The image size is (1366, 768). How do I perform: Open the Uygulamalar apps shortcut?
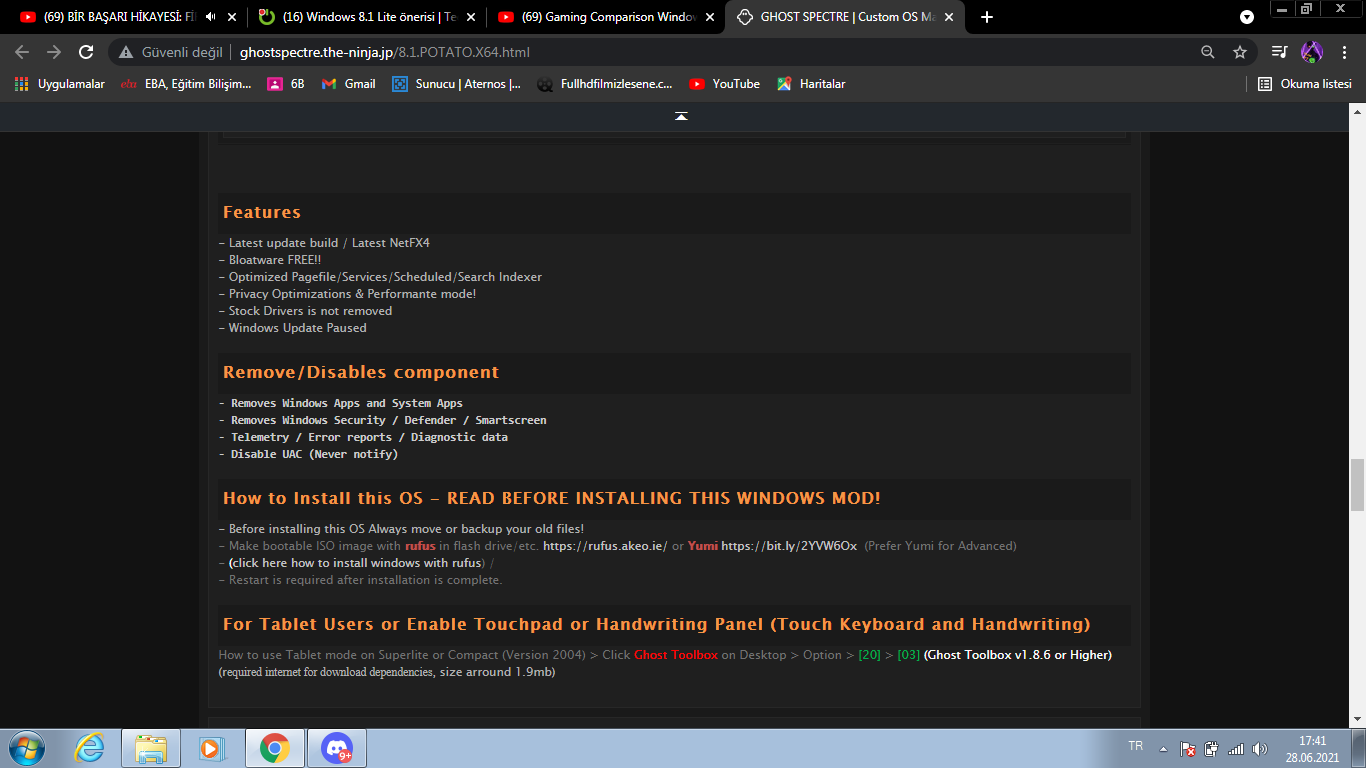click(60, 84)
